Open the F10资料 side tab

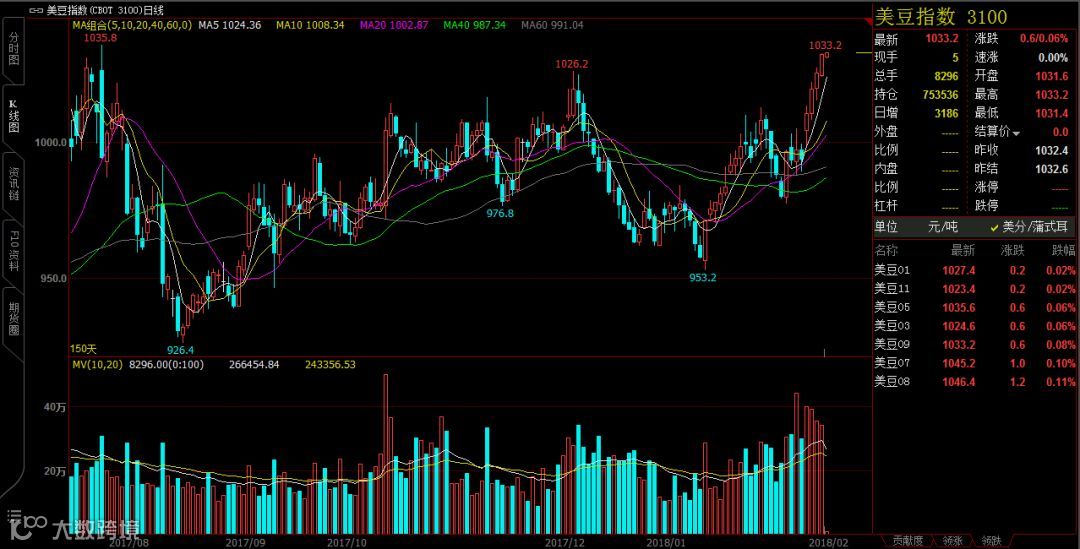click(14, 251)
